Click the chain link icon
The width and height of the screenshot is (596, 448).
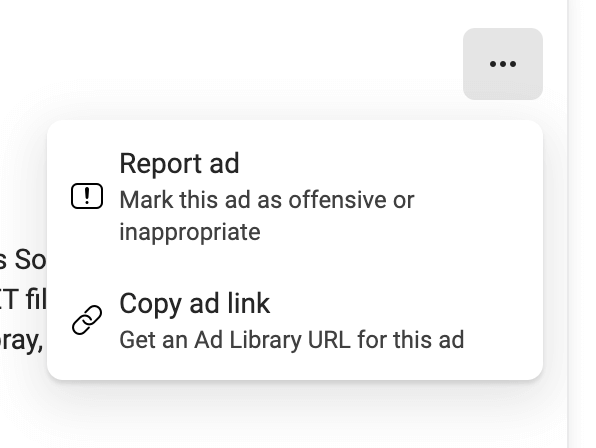(x=87, y=320)
